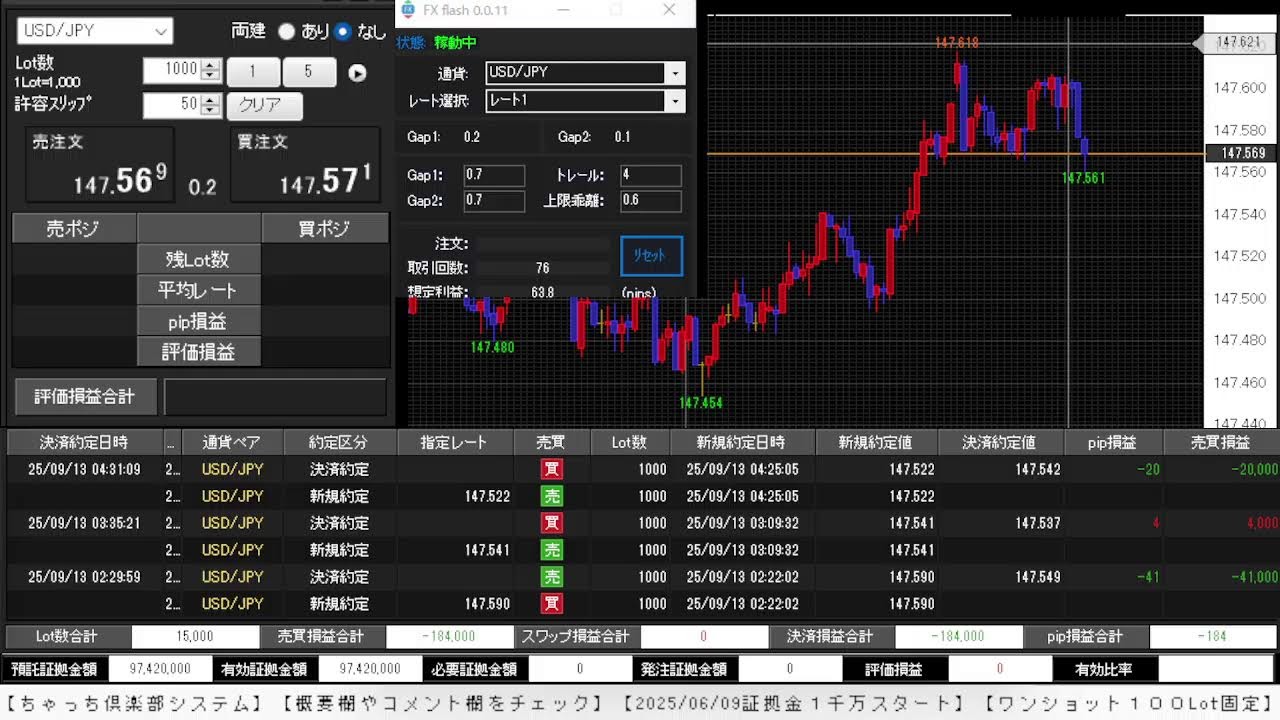Close the FX flash window
The image size is (1280, 720).
tap(669, 10)
